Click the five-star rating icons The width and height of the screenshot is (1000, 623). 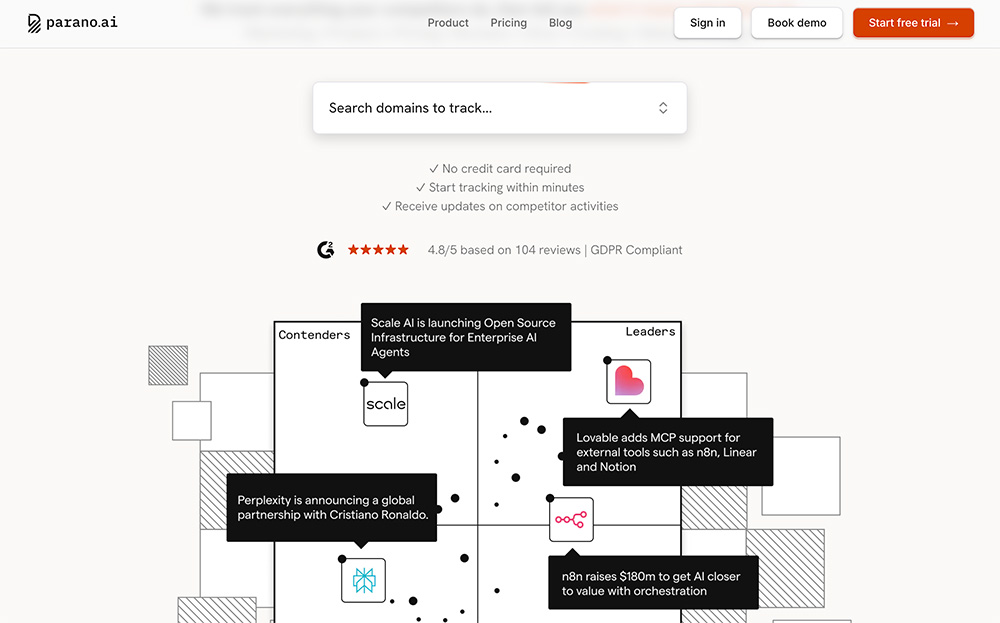tap(378, 250)
